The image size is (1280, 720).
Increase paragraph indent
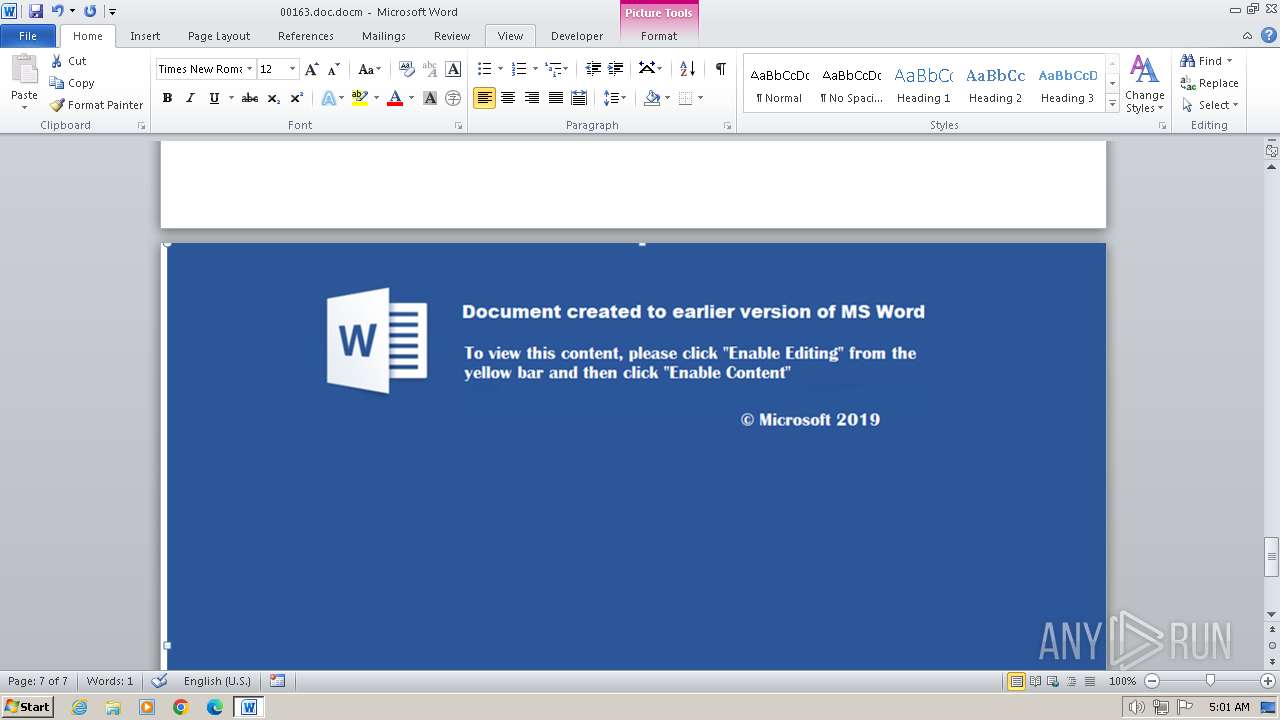click(x=616, y=69)
